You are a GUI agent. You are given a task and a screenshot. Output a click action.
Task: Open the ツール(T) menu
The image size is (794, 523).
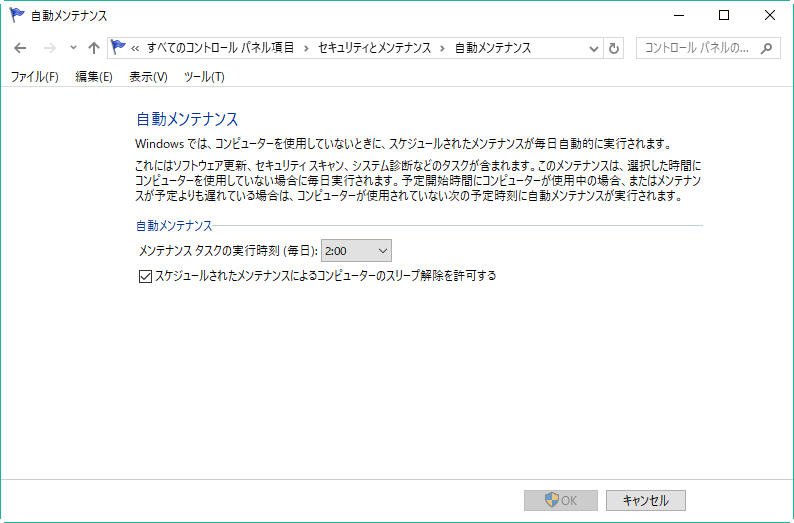click(x=204, y=76)
